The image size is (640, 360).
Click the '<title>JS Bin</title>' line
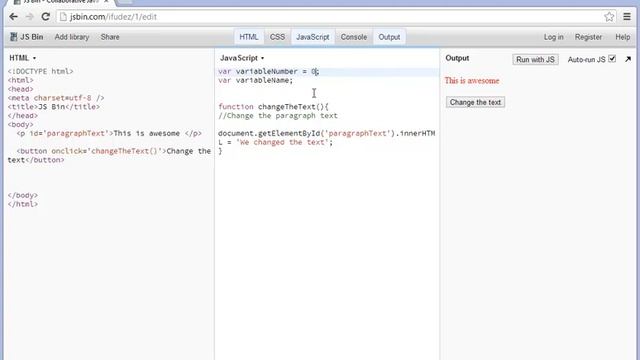coord(53,107)
